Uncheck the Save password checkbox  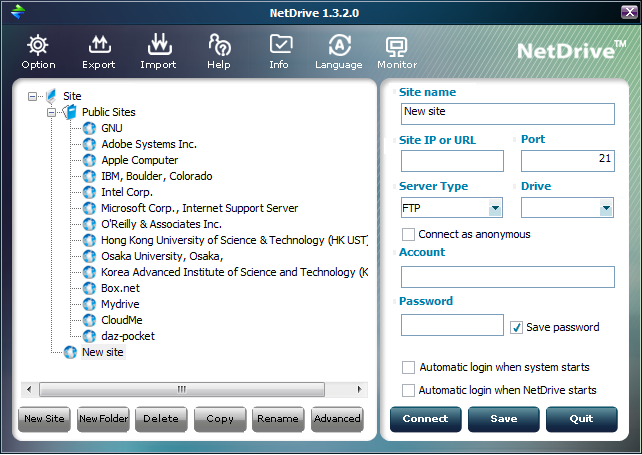(x=516, y=328)
